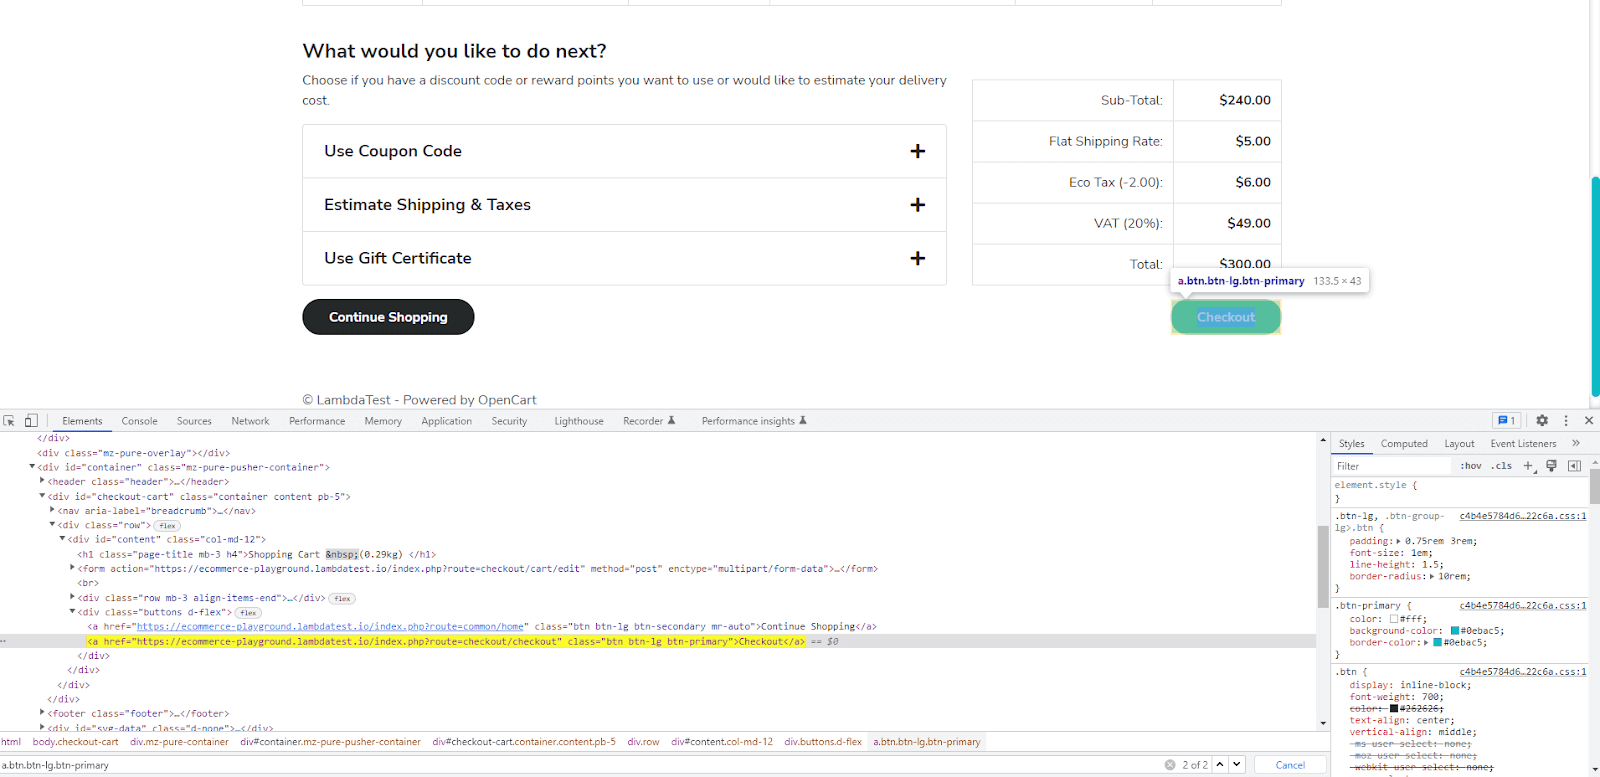Select the Styles tab
The height and width of the screenshot is (777, 1600).
tap(1352, 443)
